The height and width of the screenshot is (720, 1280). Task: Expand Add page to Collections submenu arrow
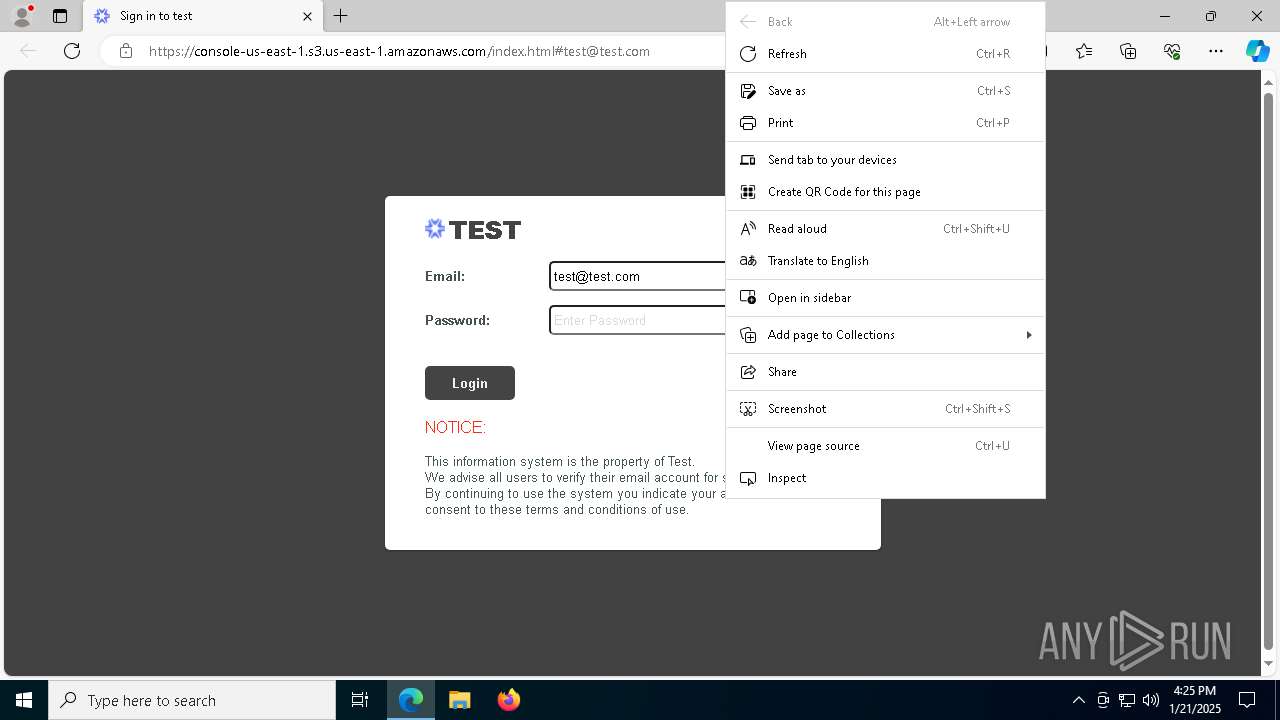[x=1029, y=335]
